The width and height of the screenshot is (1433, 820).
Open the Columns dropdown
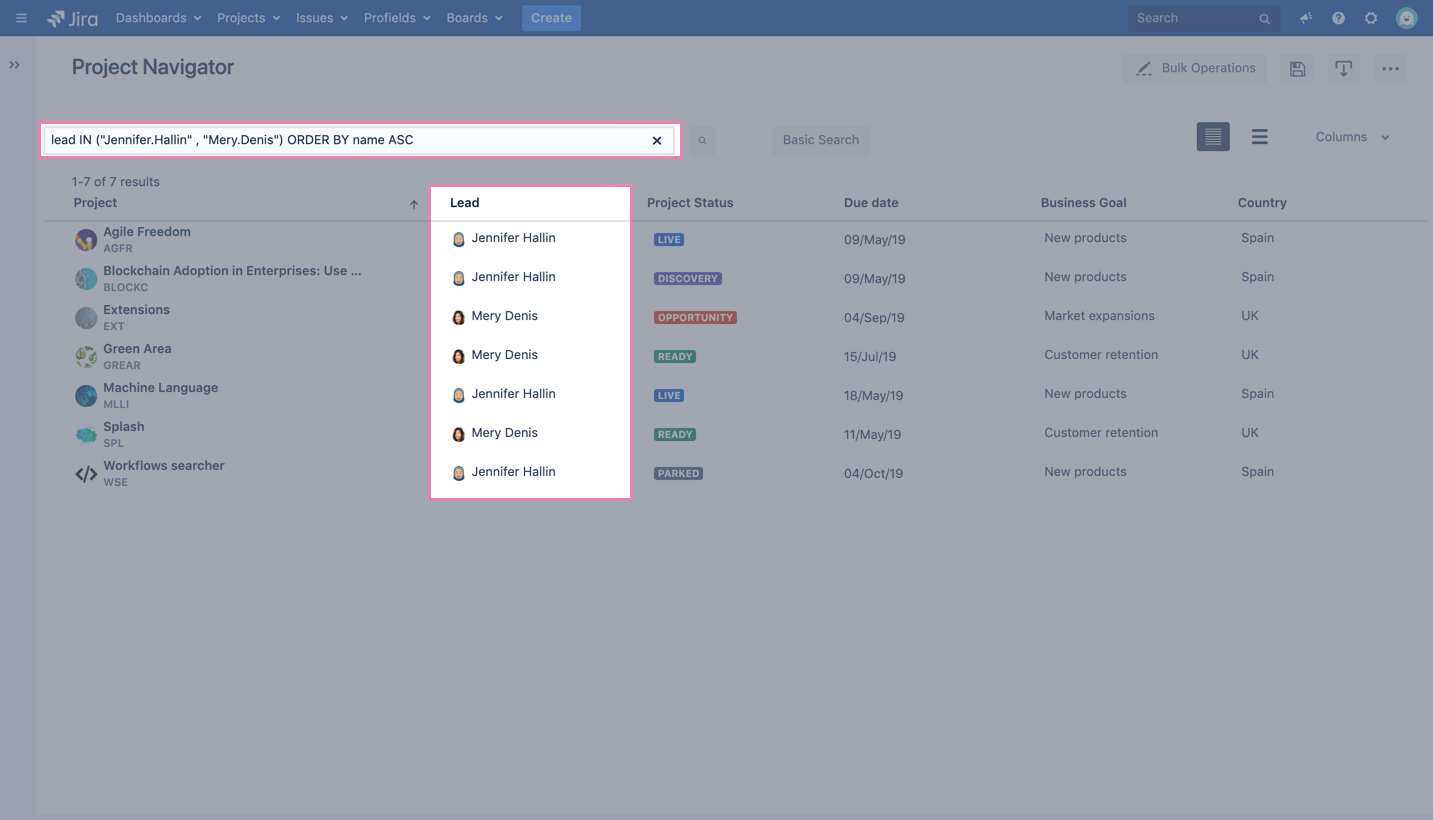pos(1351,136)
